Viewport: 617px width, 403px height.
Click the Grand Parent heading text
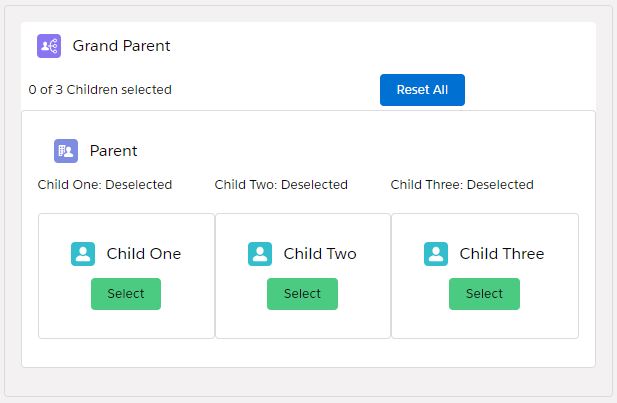[121, 46]
